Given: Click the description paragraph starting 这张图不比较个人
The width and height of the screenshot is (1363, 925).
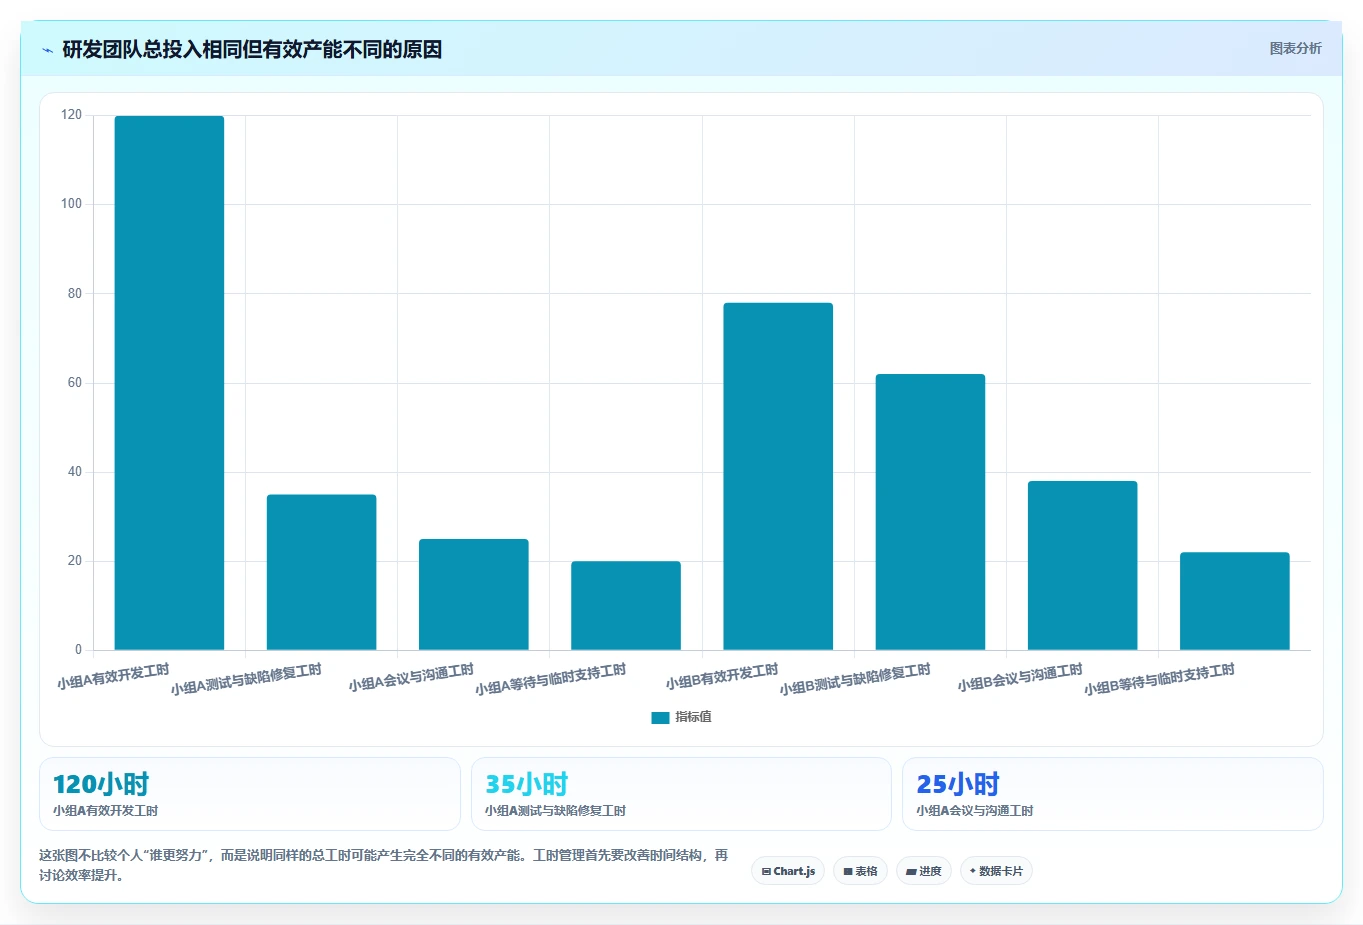Looking at the screenshot, I should pyautogui.click(x=384, y=865).
